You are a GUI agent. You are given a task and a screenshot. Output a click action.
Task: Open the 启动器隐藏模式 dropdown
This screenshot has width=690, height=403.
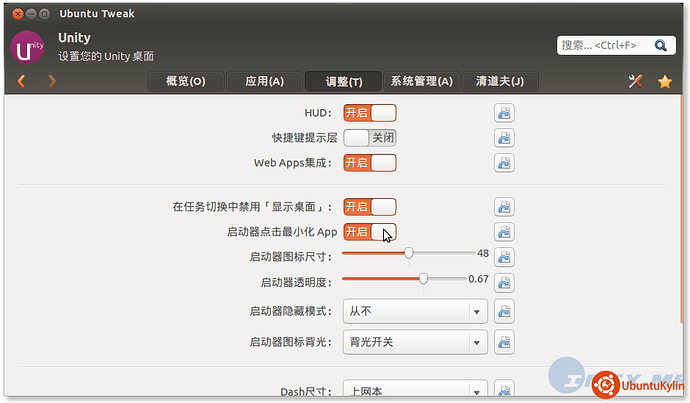pyautogui.click(x=415, y=311)
